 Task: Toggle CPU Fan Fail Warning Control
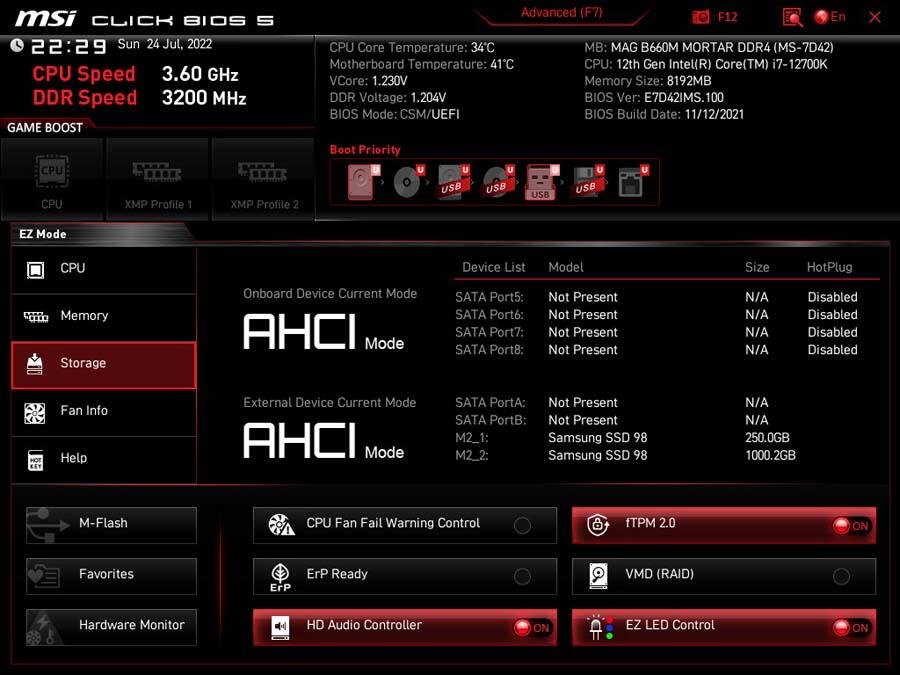[x=522, y=525]
